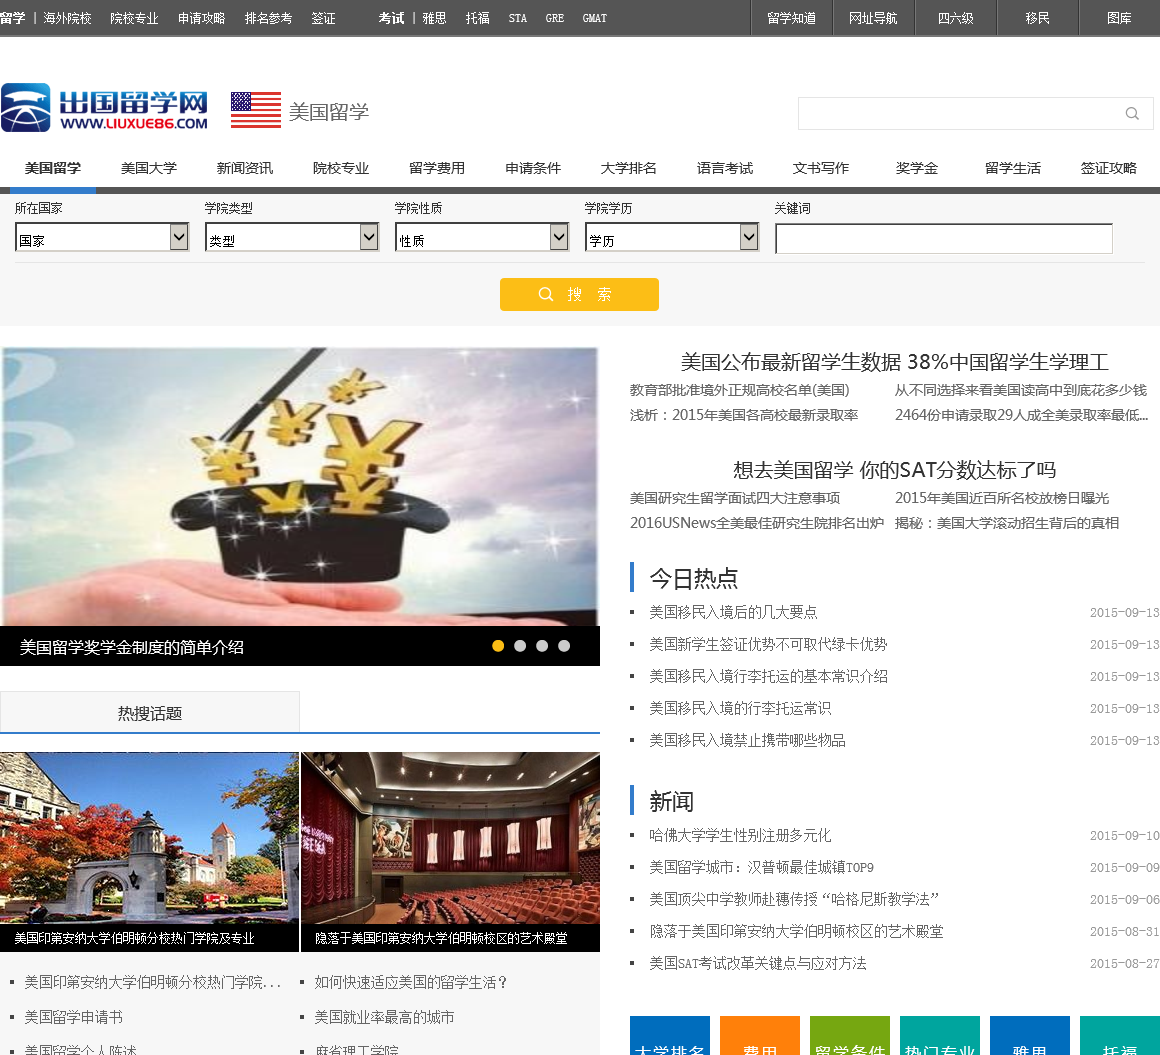Click the liuxue86.com site logo
1160x1055 pixels.
tap(105, 108)
